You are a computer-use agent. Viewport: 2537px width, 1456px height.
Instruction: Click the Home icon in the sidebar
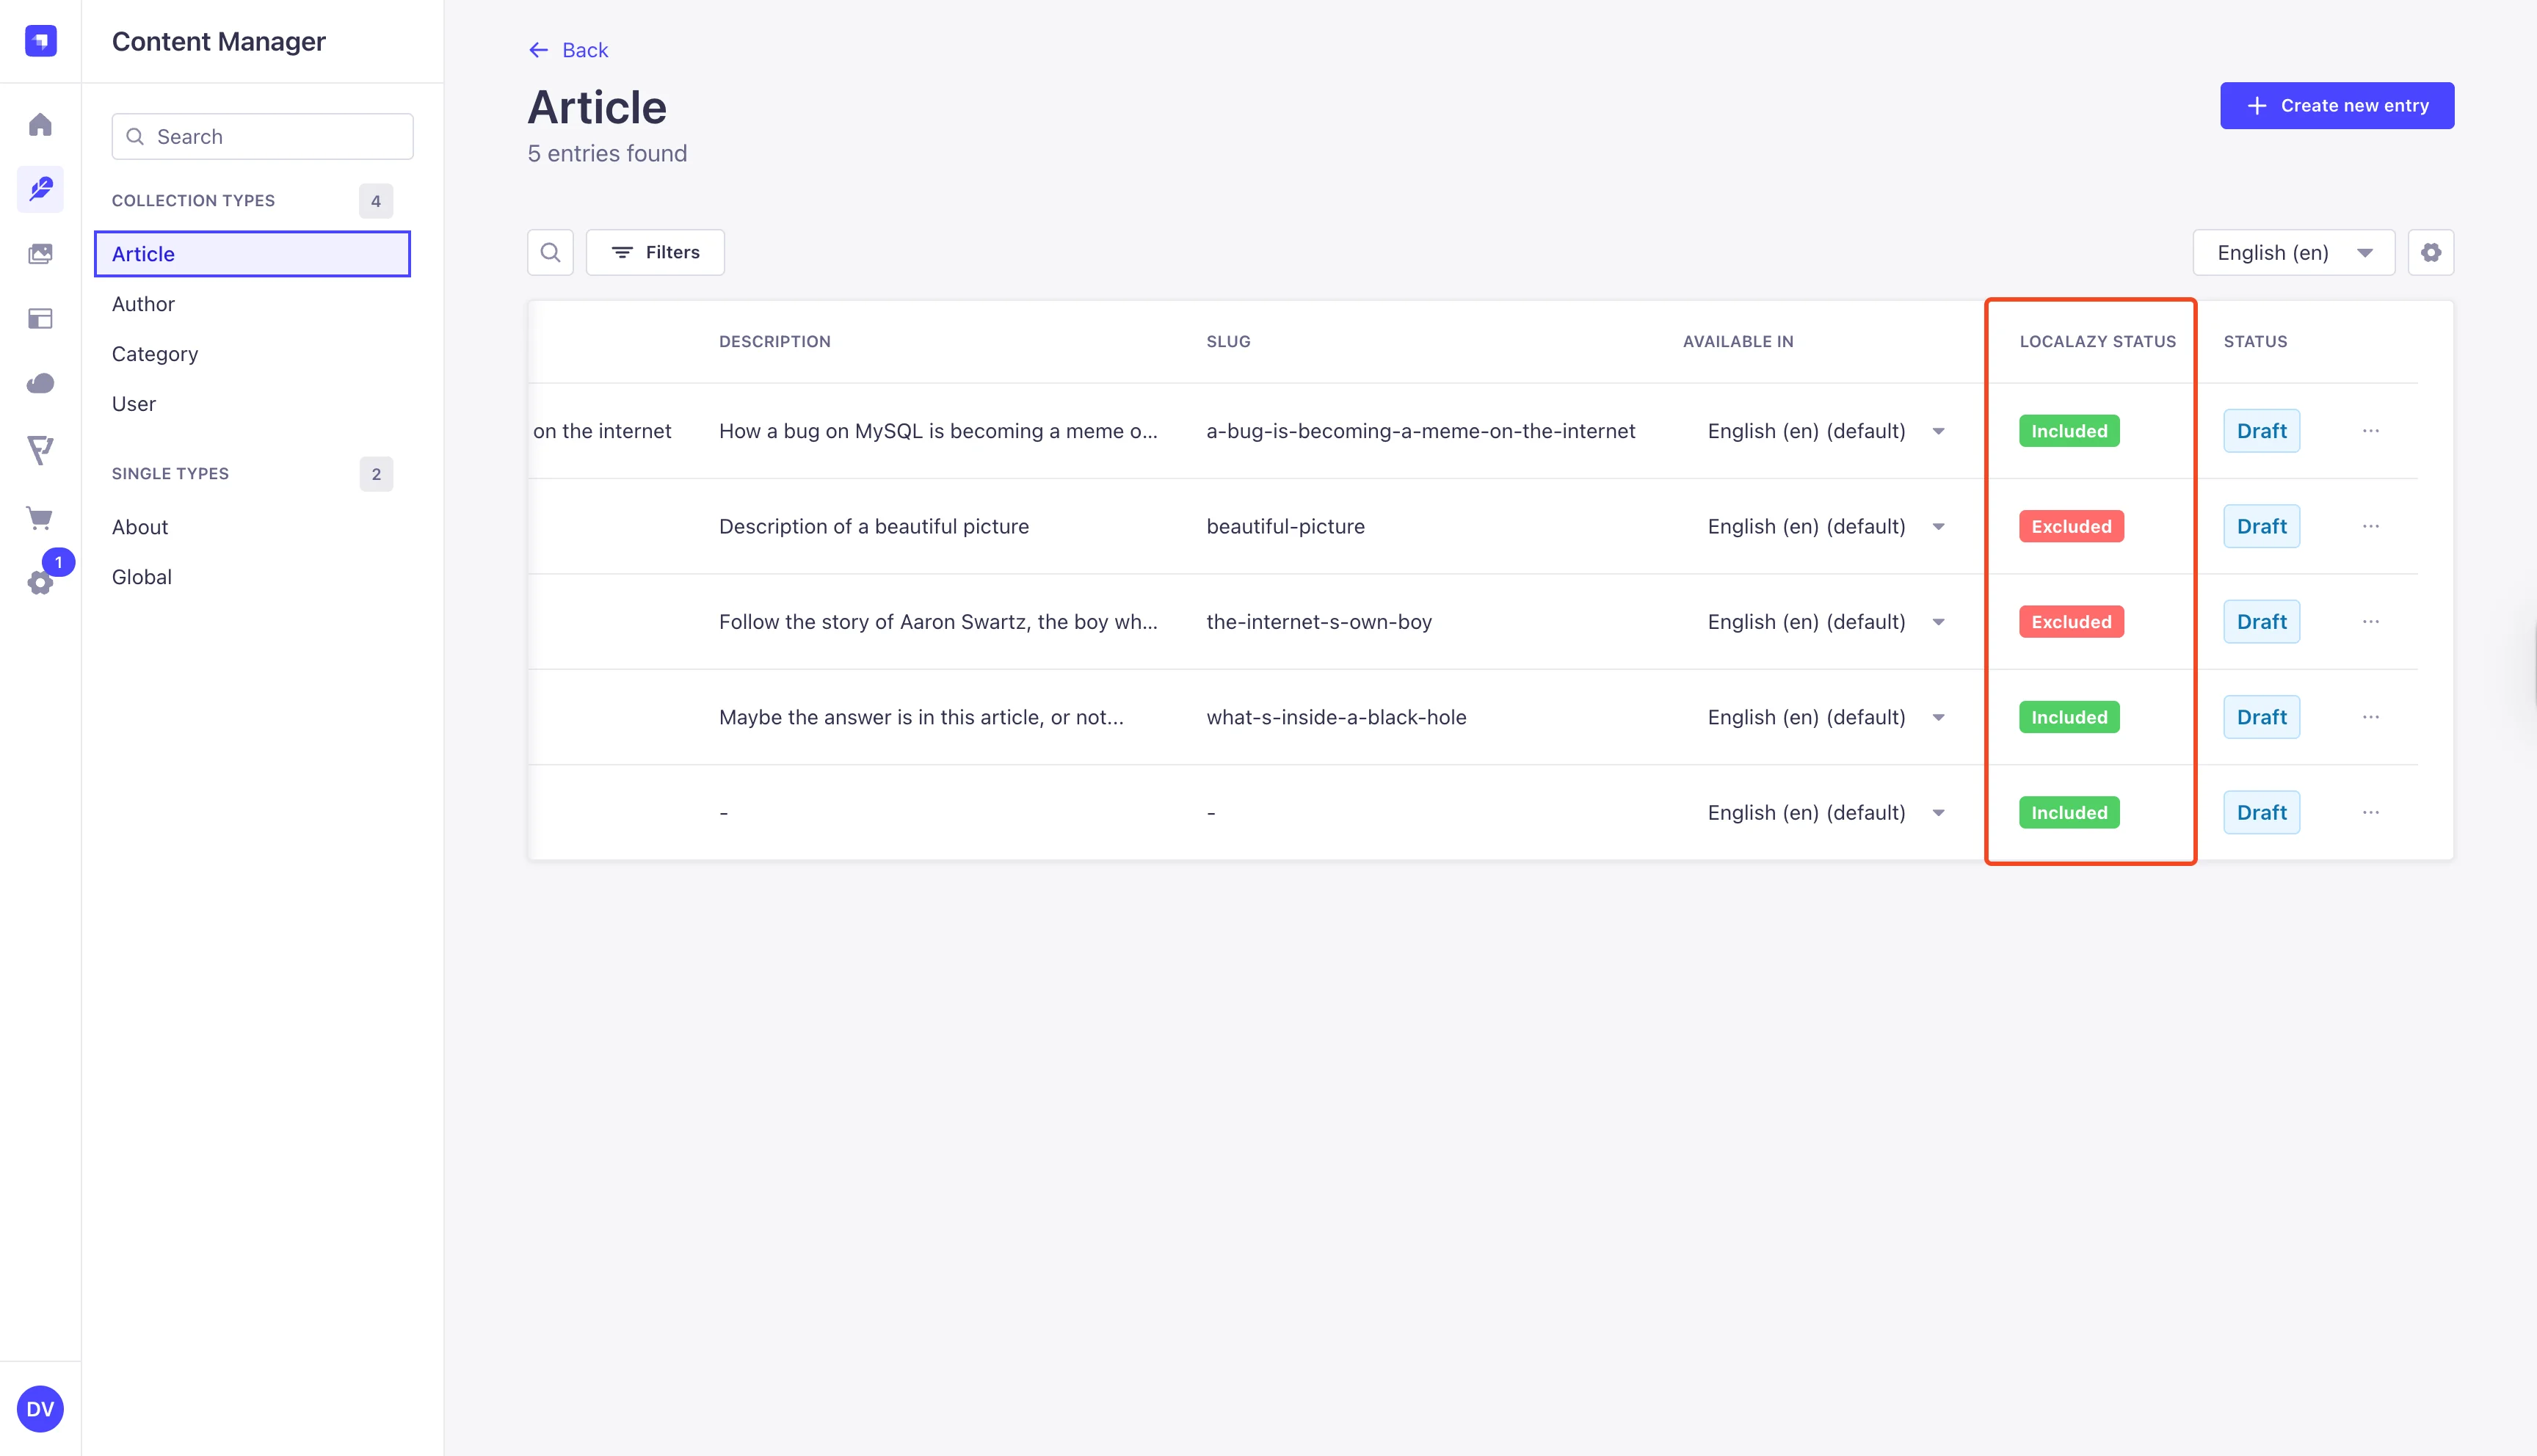[x=40, y=124]
